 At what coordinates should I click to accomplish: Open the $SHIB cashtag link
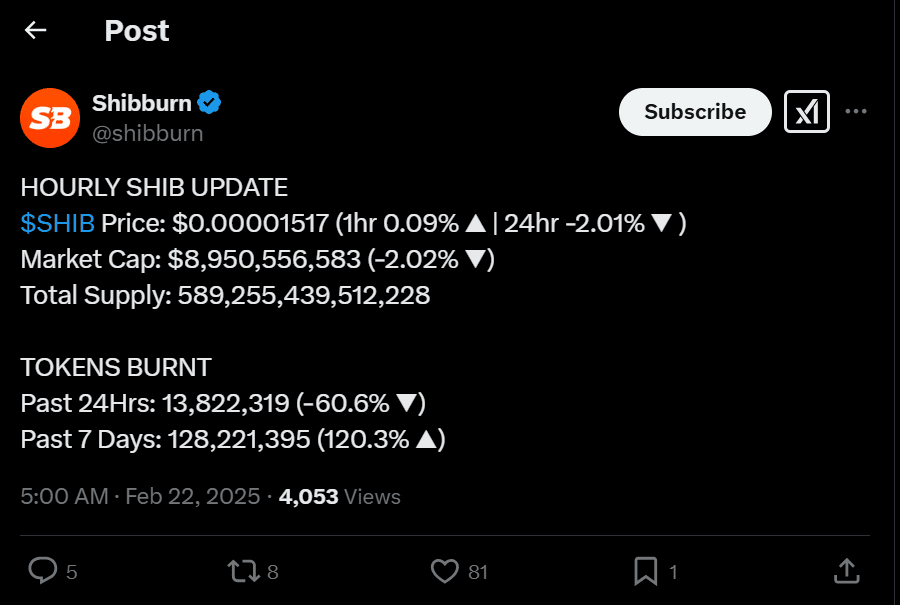point(58,223)
